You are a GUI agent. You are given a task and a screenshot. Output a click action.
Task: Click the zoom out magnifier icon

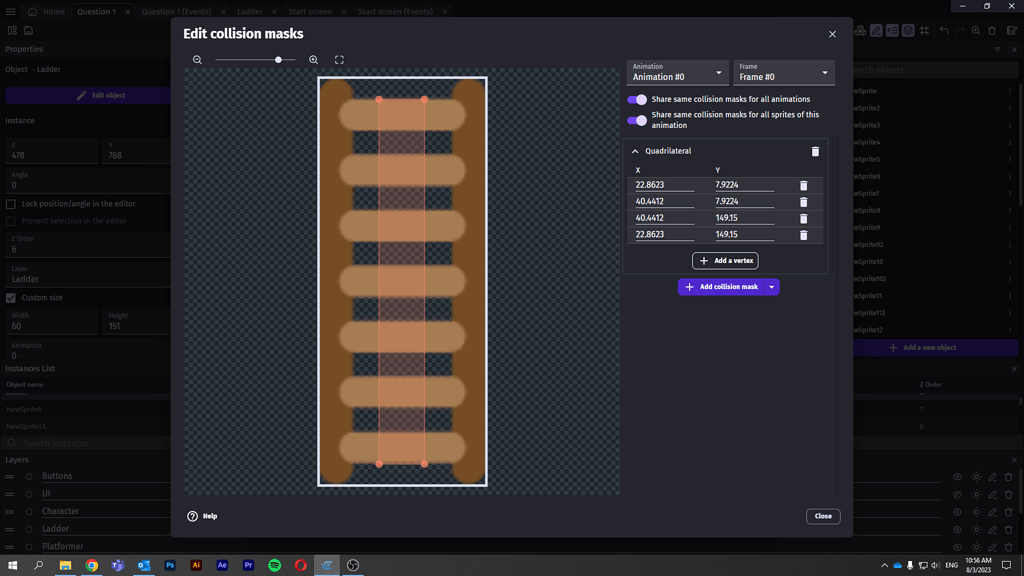197,60
